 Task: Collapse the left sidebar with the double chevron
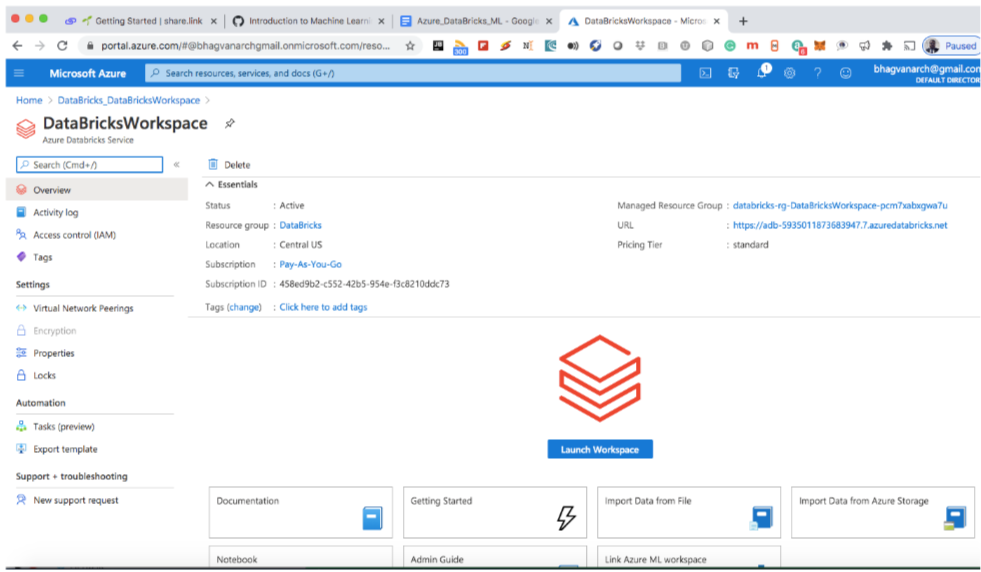176,165
